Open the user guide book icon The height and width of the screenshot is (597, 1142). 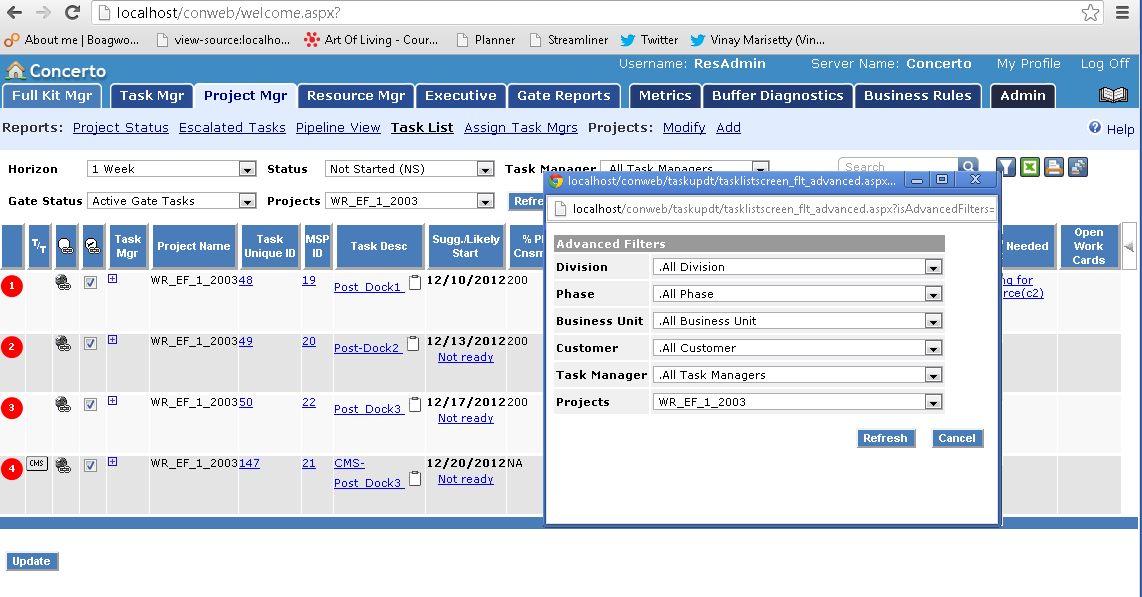coord(1113,95)
